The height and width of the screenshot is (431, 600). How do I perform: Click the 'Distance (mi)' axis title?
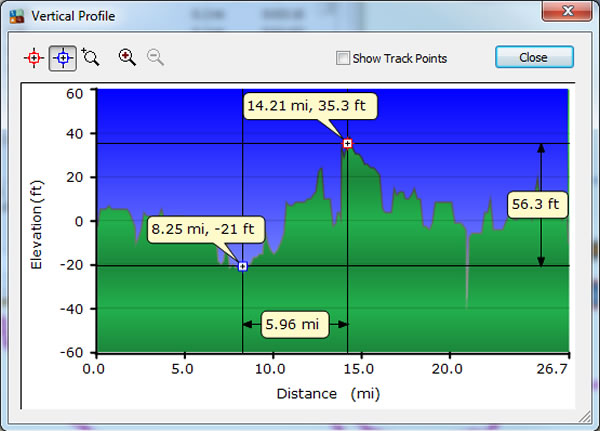[328, 393]
